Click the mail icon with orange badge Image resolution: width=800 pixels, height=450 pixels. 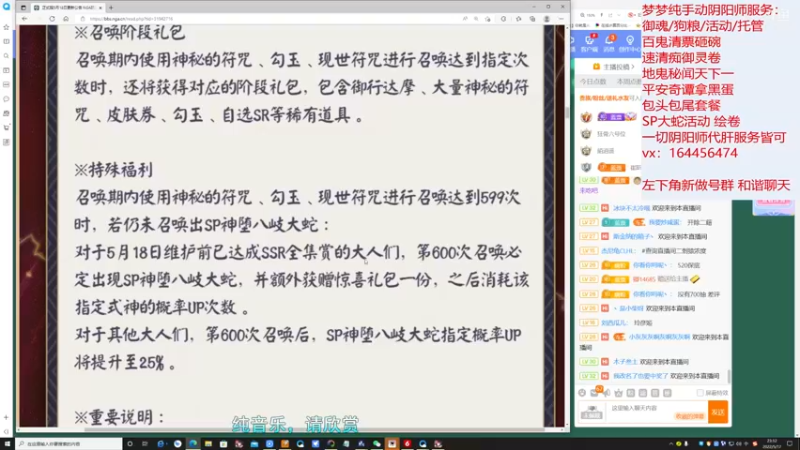click(x=595, y=392)
